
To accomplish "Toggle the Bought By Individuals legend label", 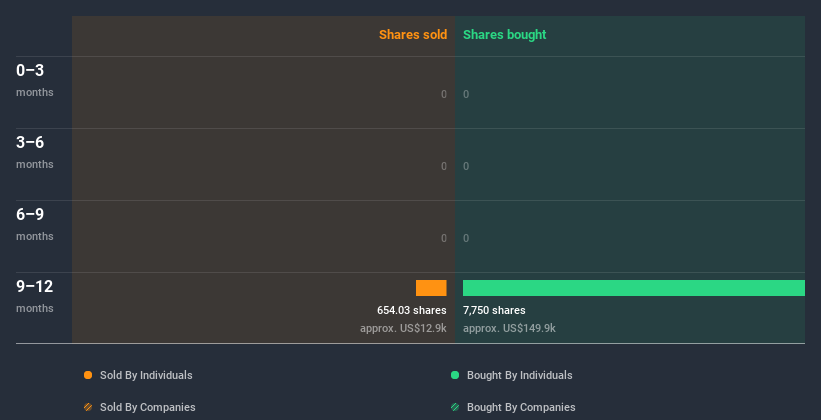I will point(519,375).
